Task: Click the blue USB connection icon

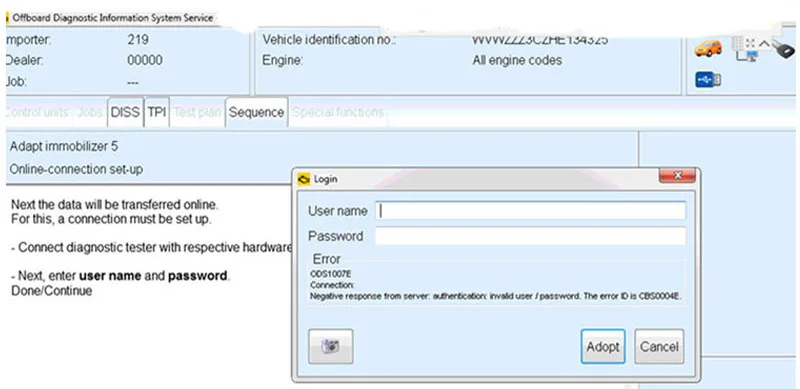Action: tap(708, 80)
